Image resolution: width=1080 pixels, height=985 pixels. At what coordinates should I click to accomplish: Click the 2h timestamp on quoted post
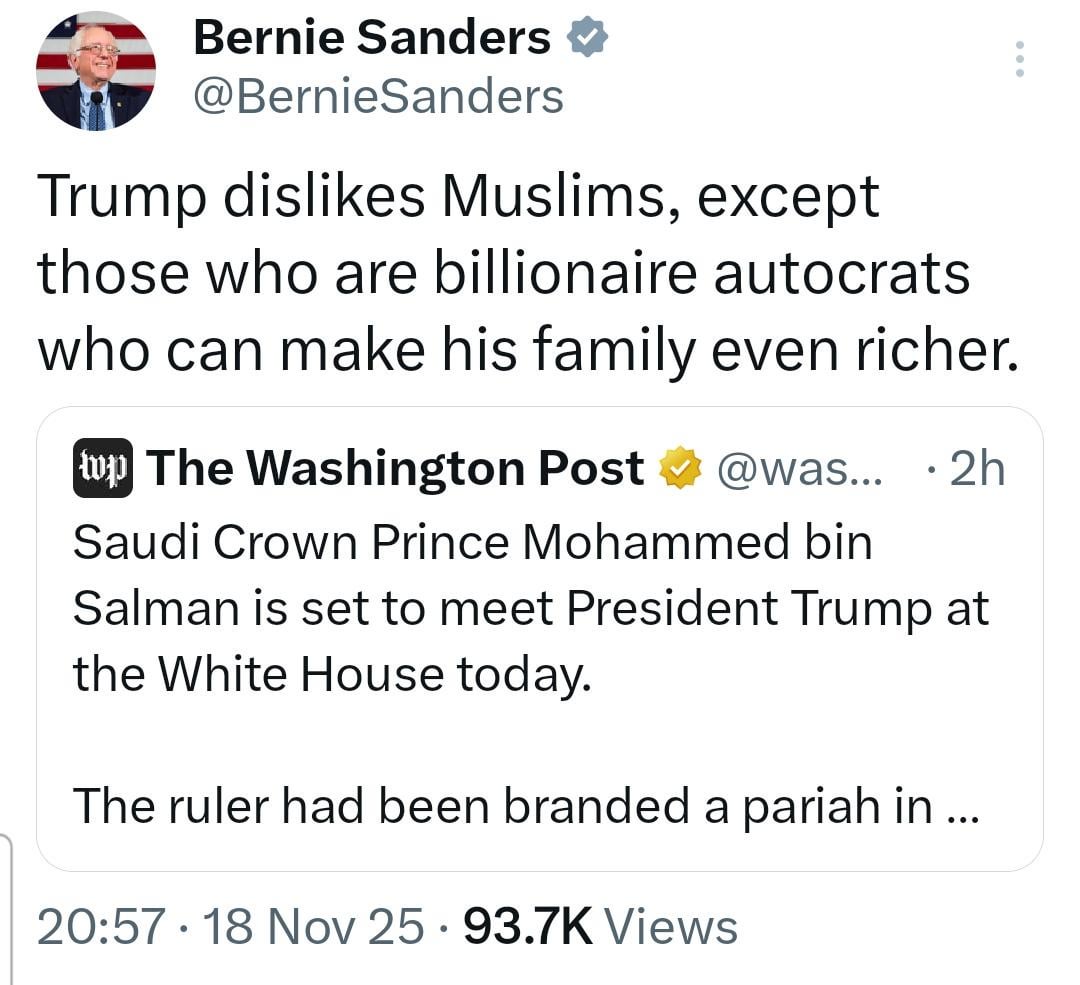pyautogui.click(x=975, y=469)
